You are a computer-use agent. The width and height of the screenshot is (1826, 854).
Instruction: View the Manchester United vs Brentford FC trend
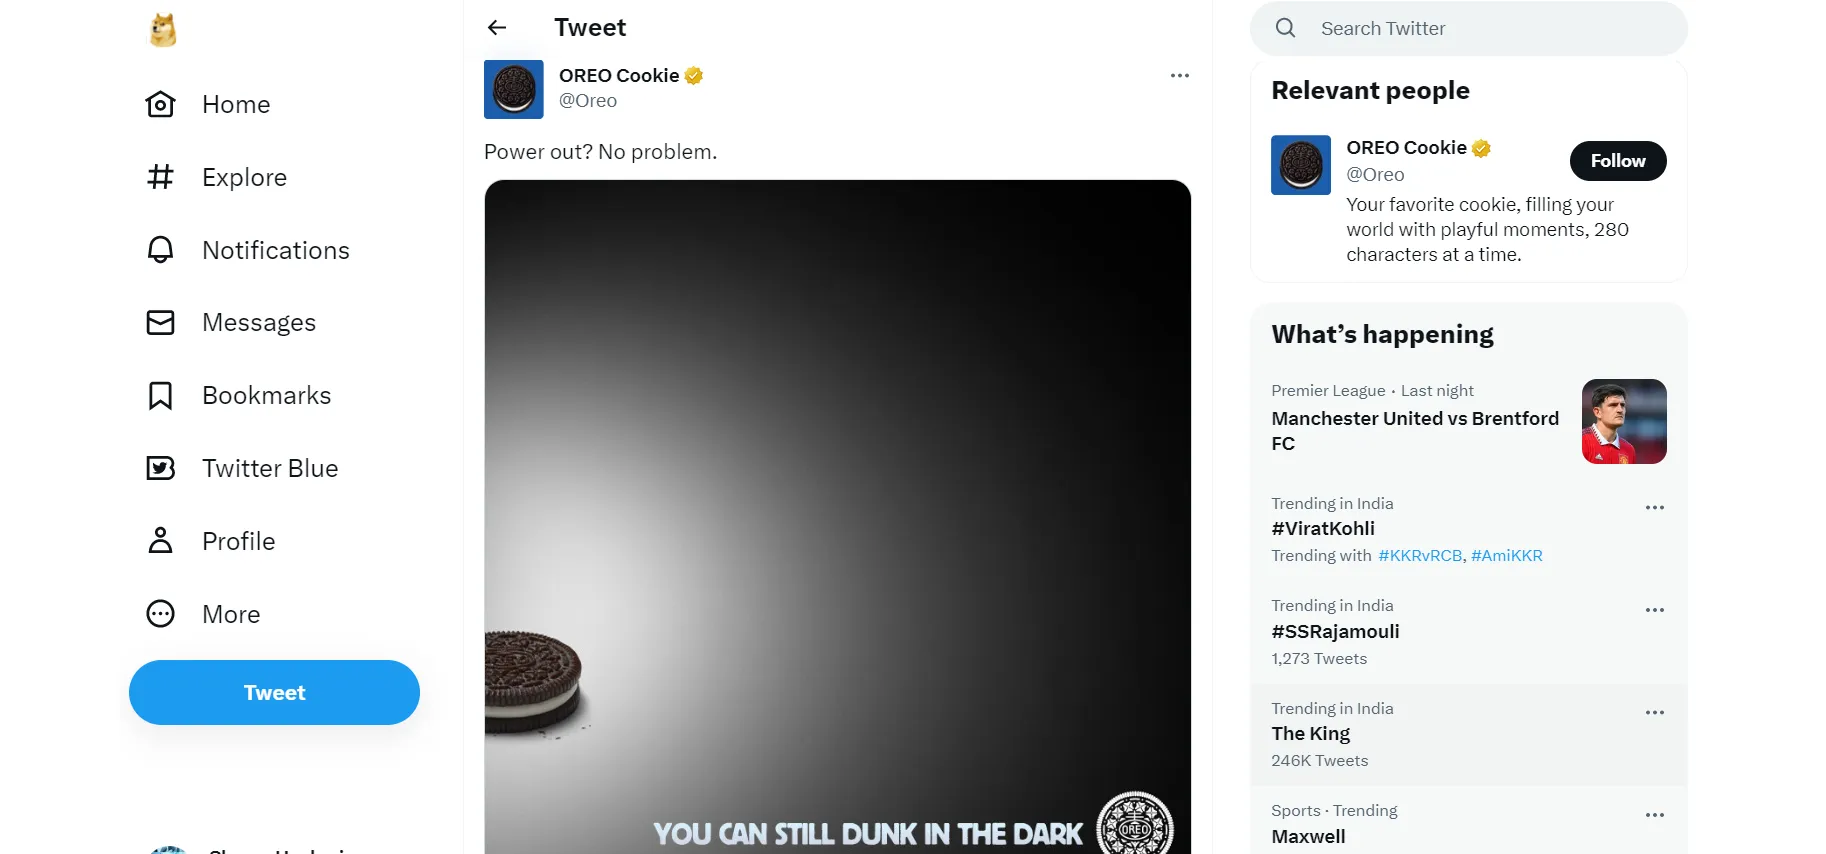1414,431
